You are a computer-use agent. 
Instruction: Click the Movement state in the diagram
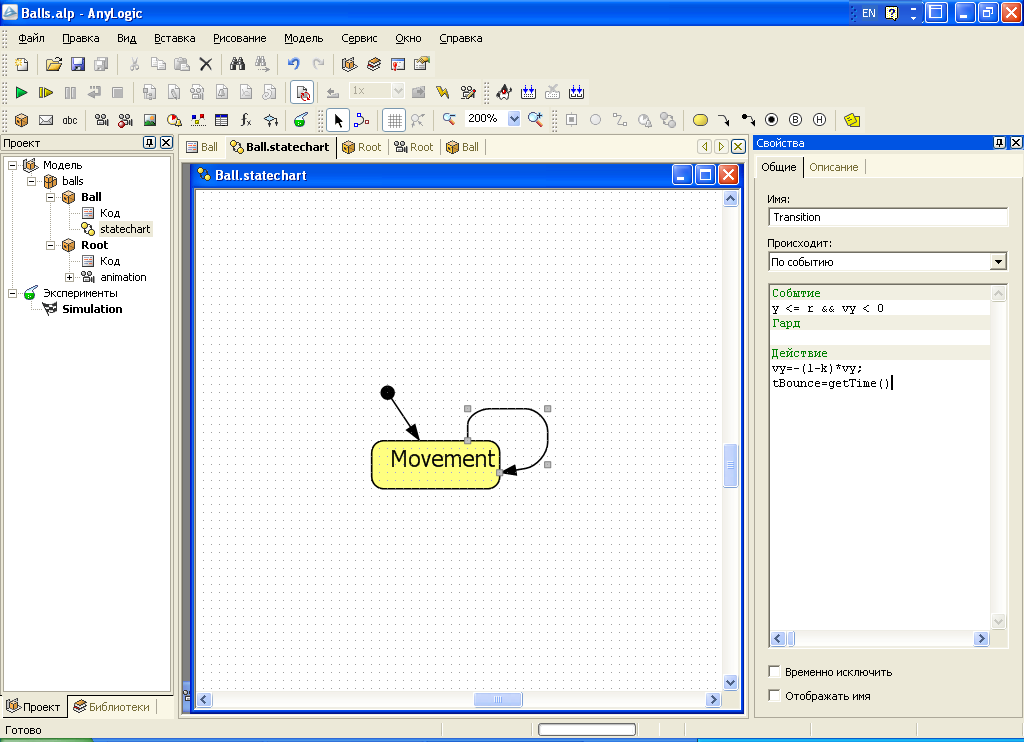point(436,464)
